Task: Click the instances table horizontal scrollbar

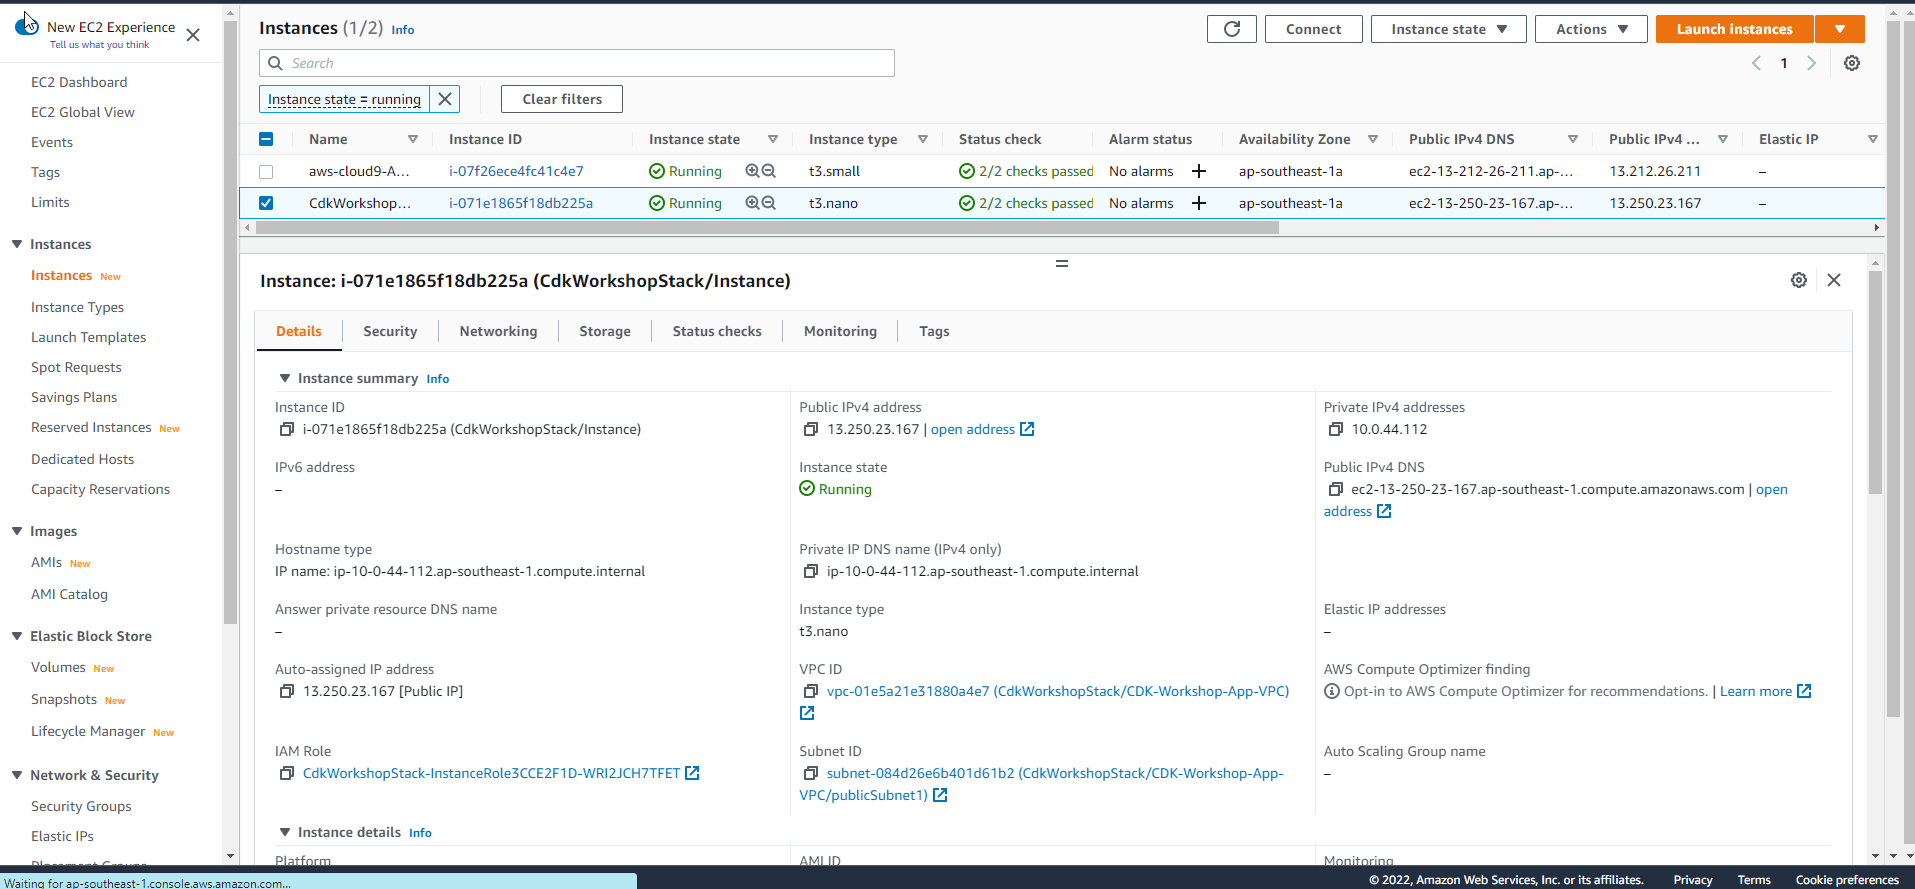Action: click(x=767, y=228)
